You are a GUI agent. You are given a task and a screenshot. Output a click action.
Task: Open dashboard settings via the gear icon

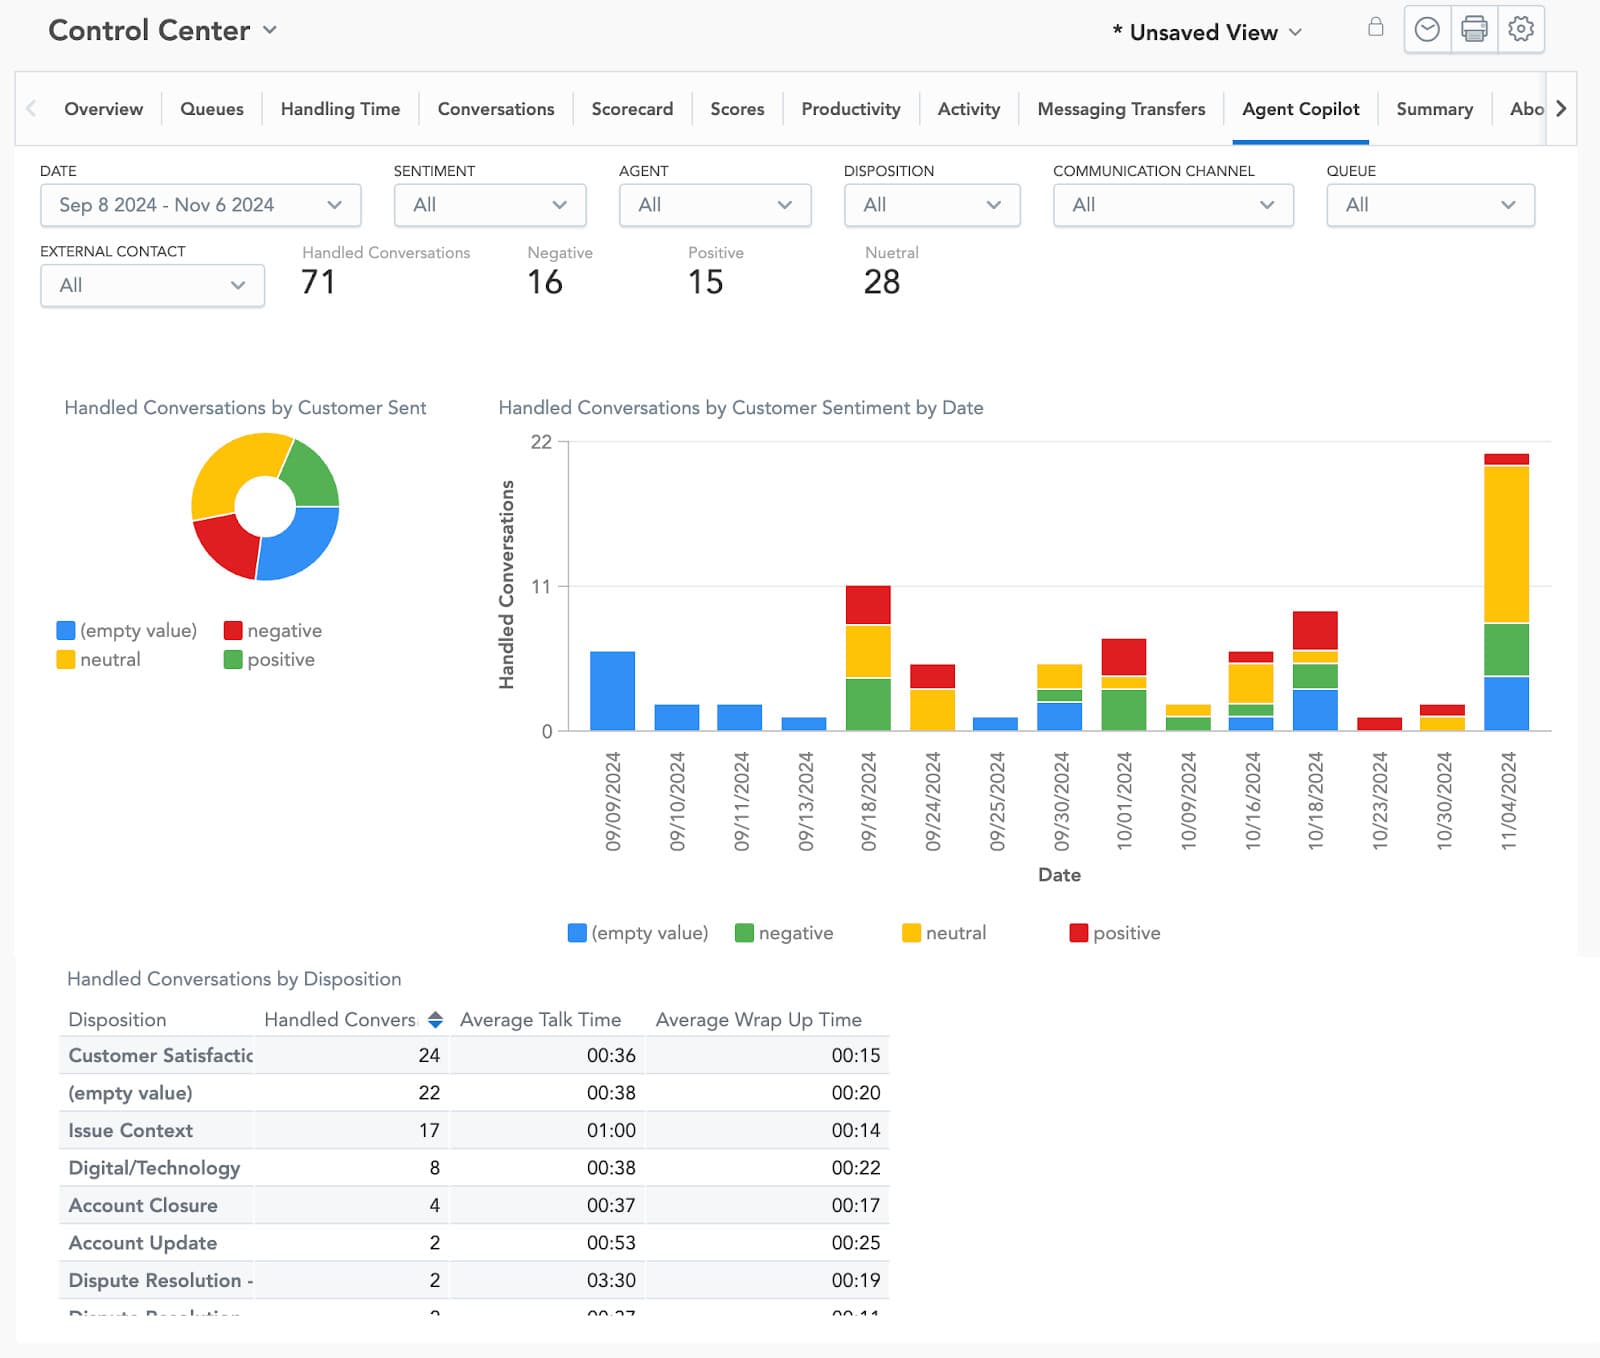tap(1521, 29)
